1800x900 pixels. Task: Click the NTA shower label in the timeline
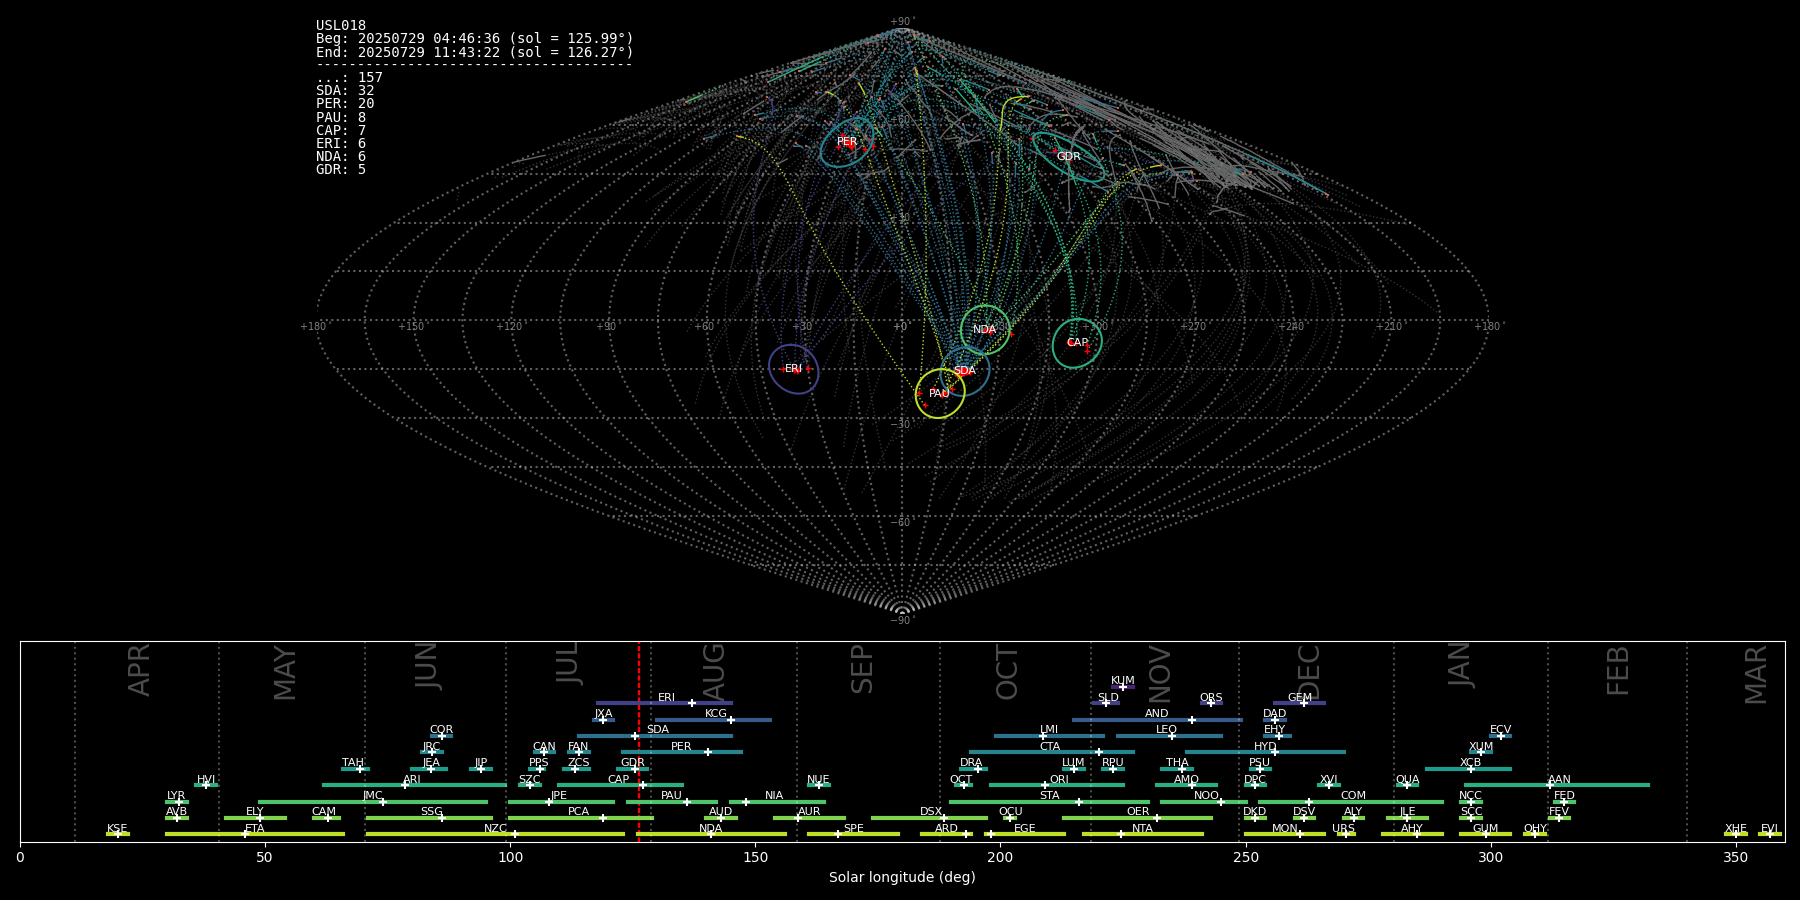coord(1143,829)
